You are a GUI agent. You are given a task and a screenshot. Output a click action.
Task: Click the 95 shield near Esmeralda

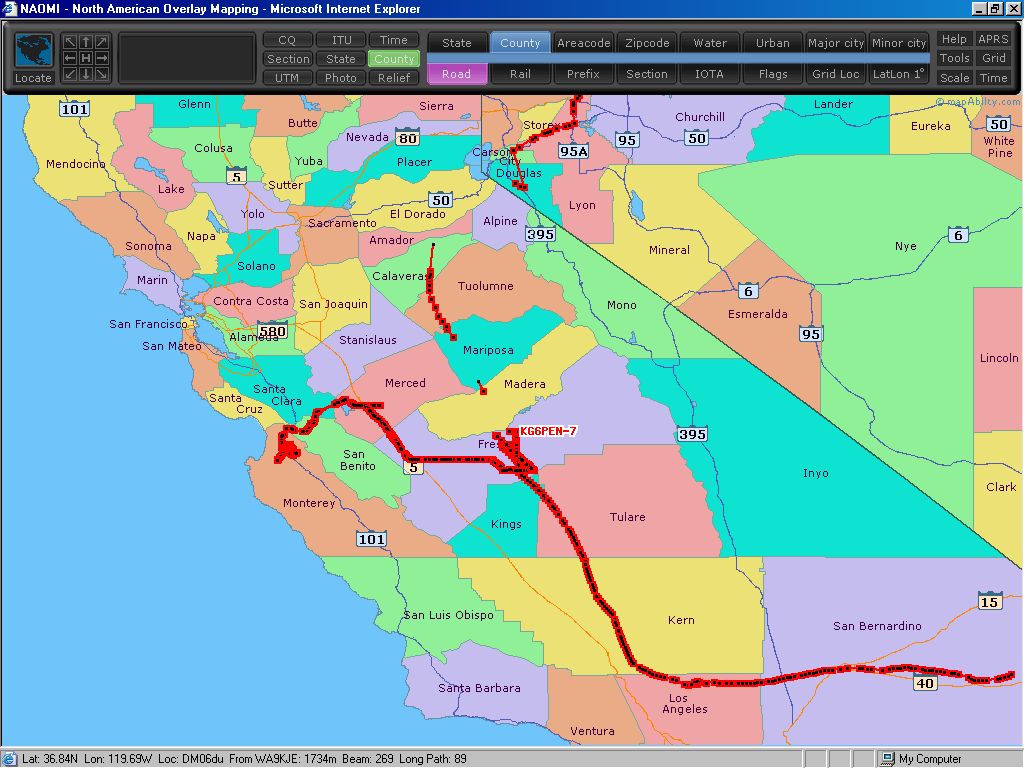(811, 334)
